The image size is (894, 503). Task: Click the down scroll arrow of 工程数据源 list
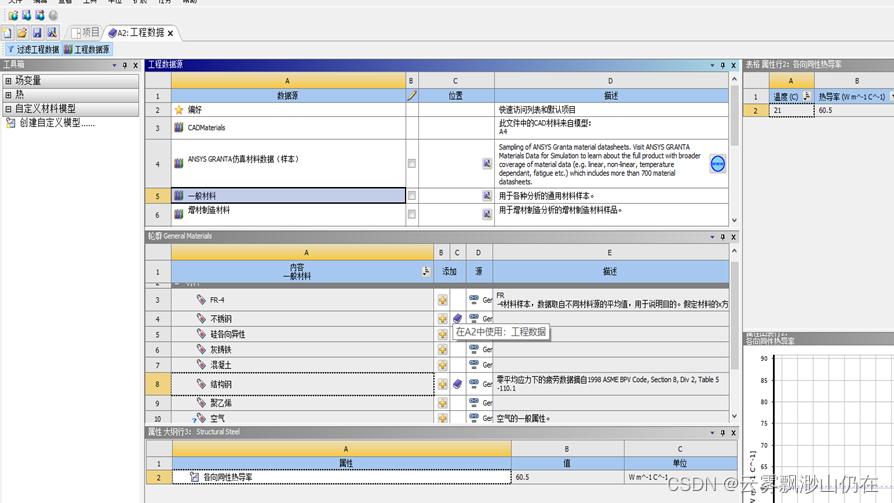[x=734, y=221]
